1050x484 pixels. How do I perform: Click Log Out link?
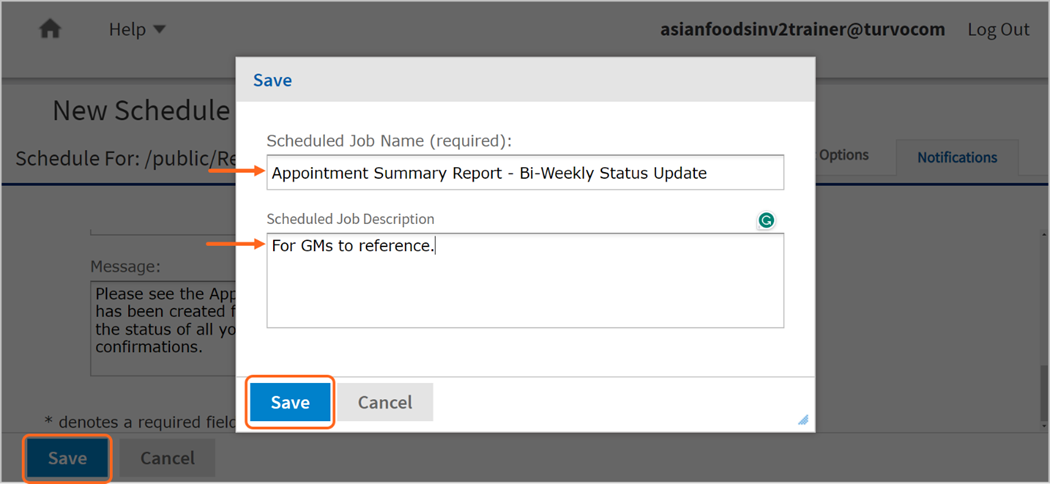(998, 29)
